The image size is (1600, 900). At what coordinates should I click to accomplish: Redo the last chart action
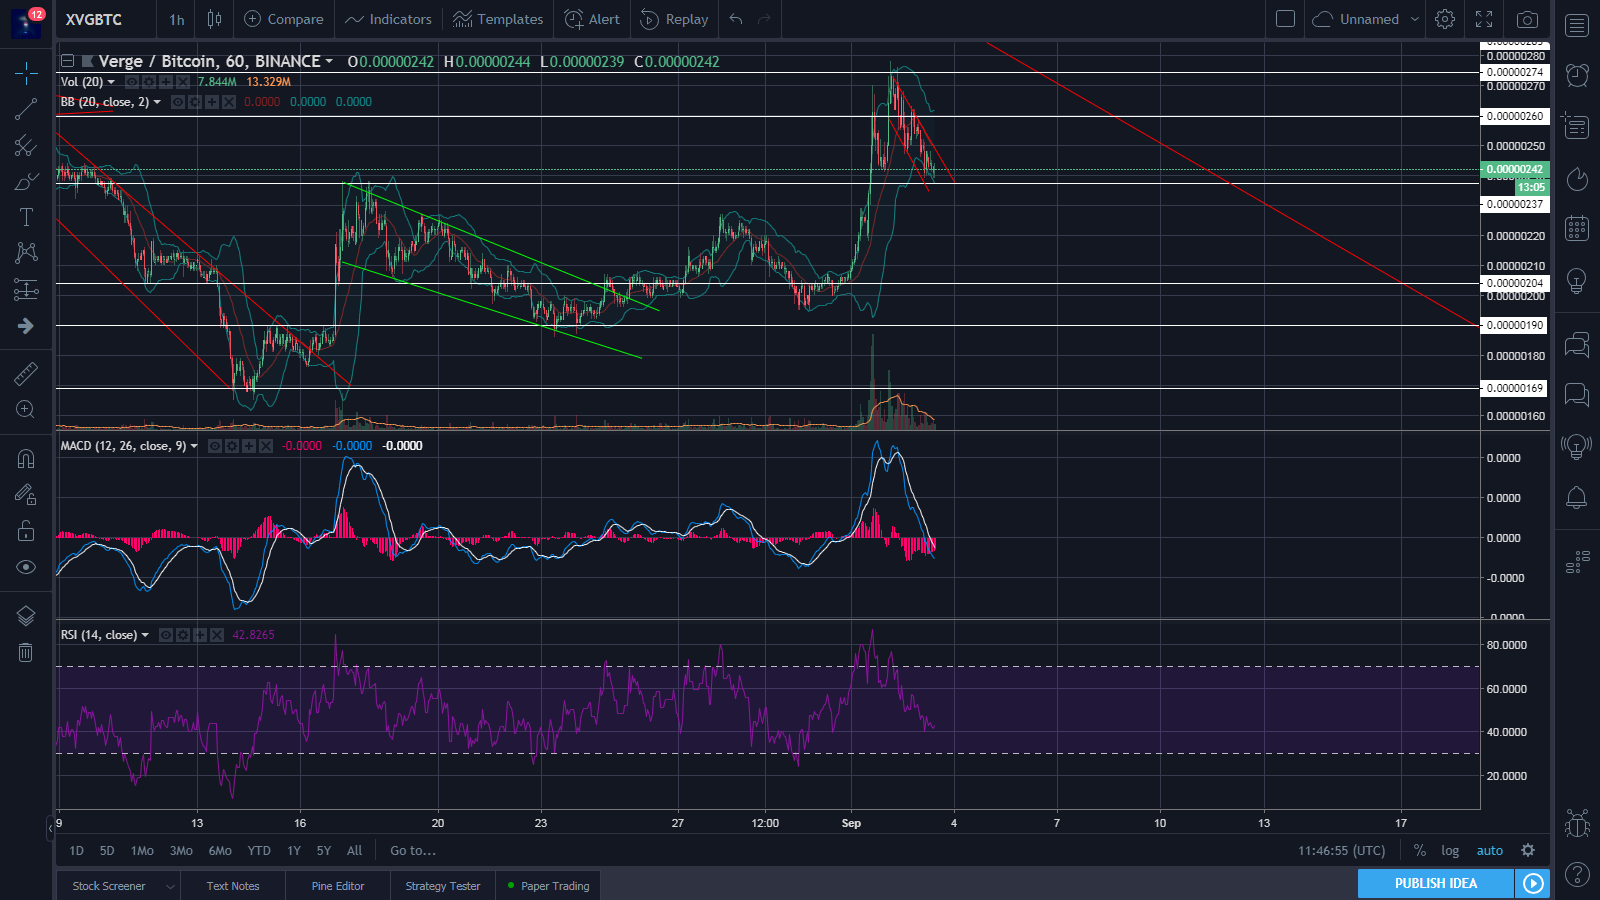[764, 19]
